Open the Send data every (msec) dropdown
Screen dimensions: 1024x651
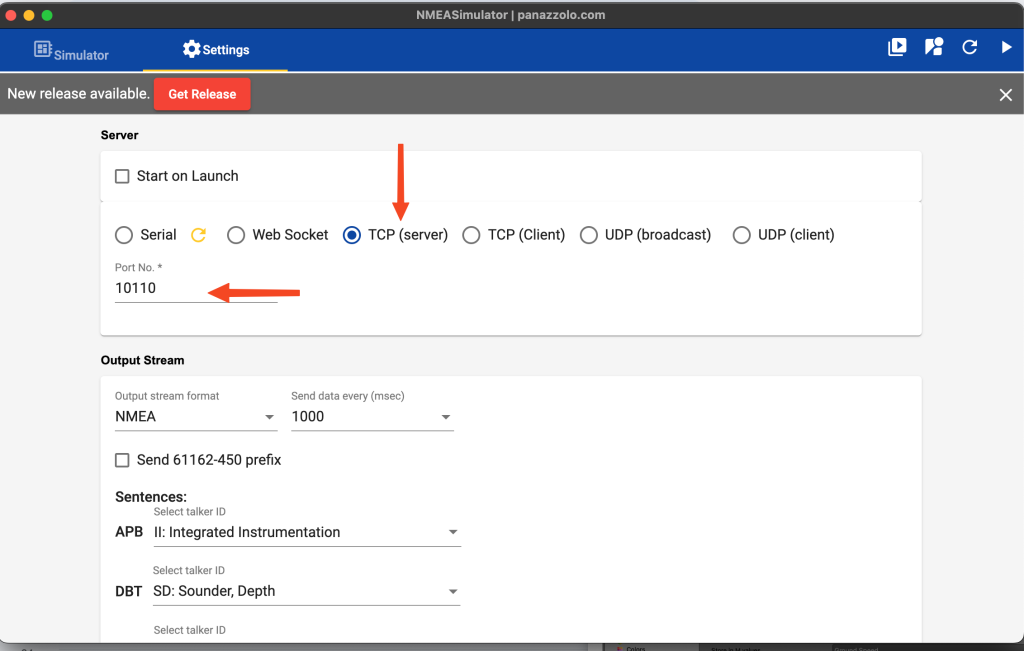click(372, 417)
